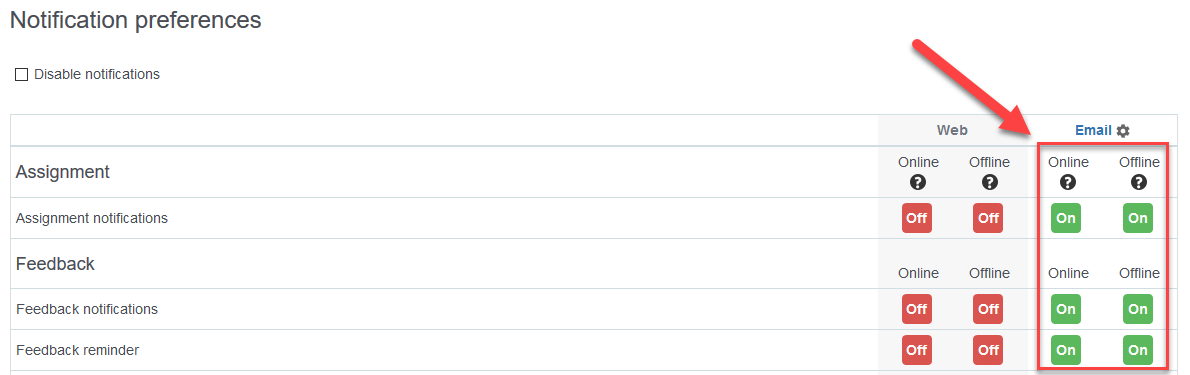The height and width of the screenshot is (375, 1190).
Task: Open Email settings gear icon
Action: pos(1123,131)
